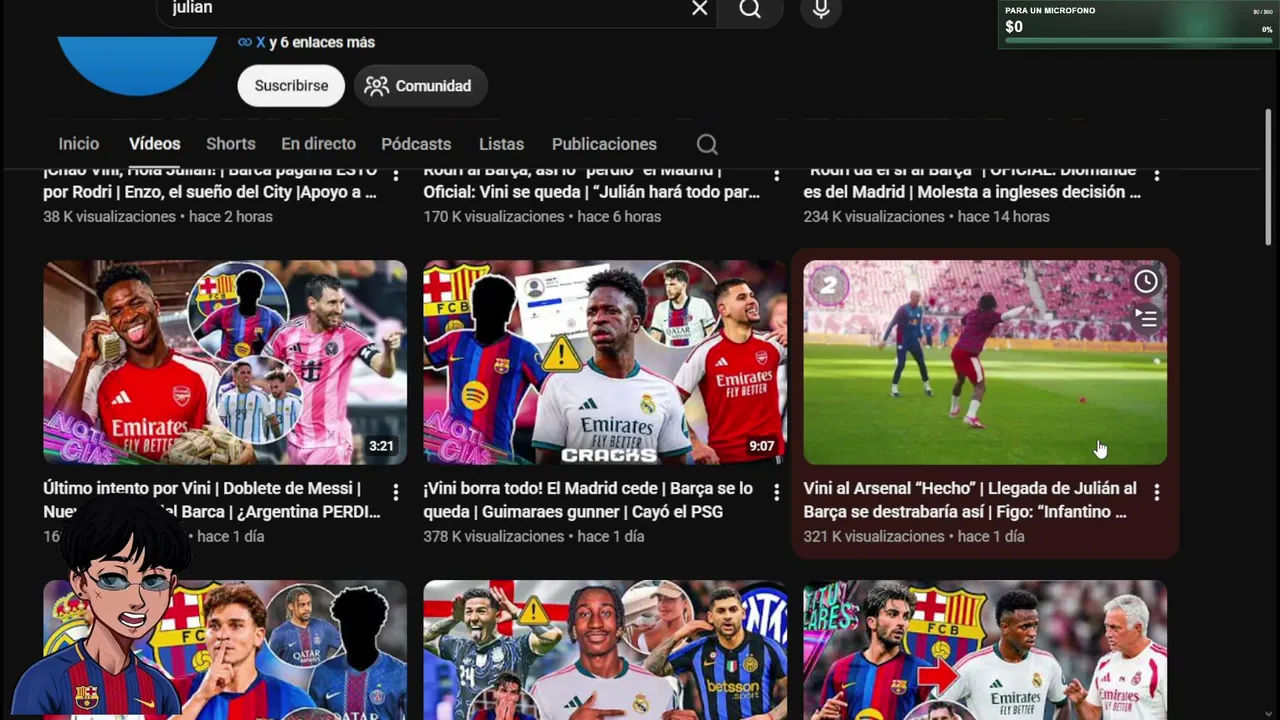1280x720 pixels.
Task: Open options for the 38 K views video
Action: click(396, 175)
